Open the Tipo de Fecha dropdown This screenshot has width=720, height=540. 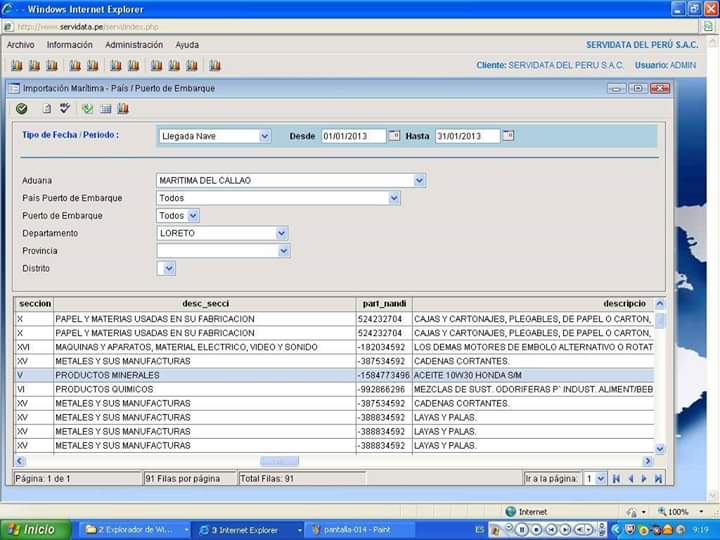[265, 136]
